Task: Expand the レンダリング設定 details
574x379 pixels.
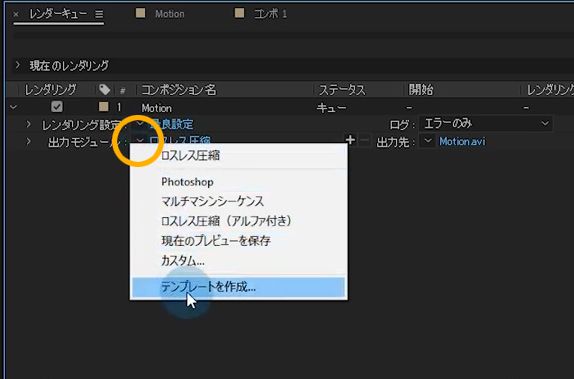Action: click(x=29, y=124)
